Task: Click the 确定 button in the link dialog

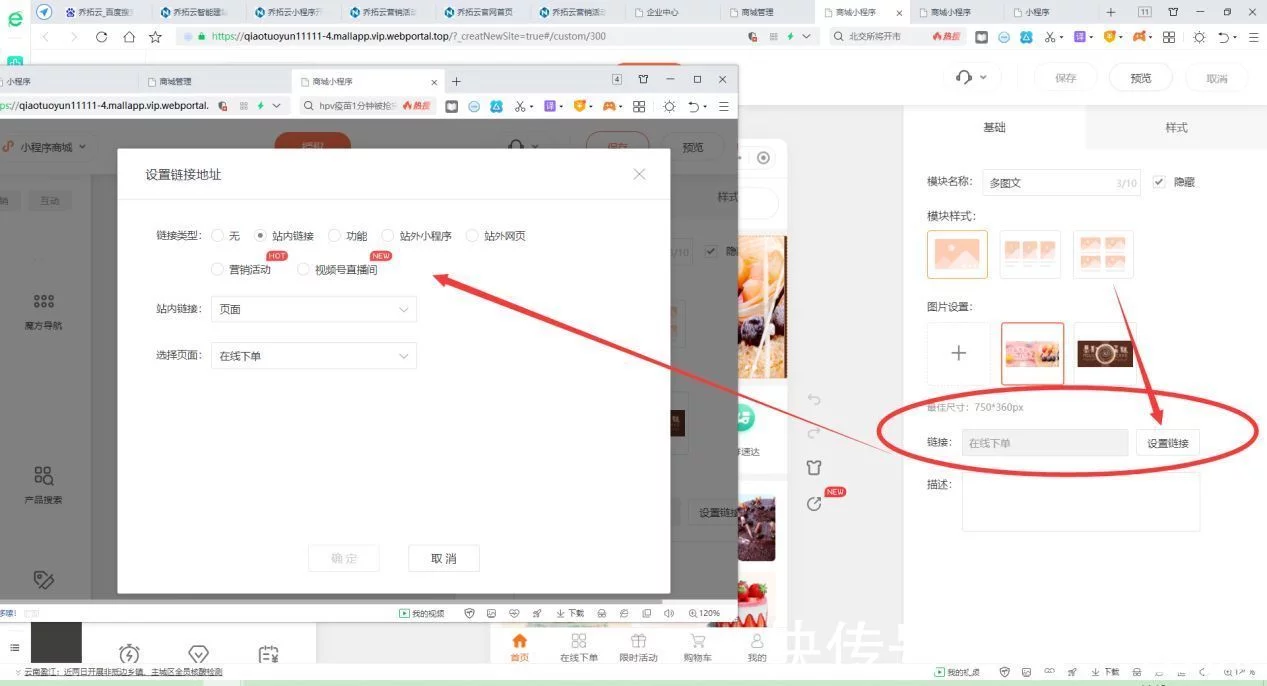Action: [x=343, y=558]
